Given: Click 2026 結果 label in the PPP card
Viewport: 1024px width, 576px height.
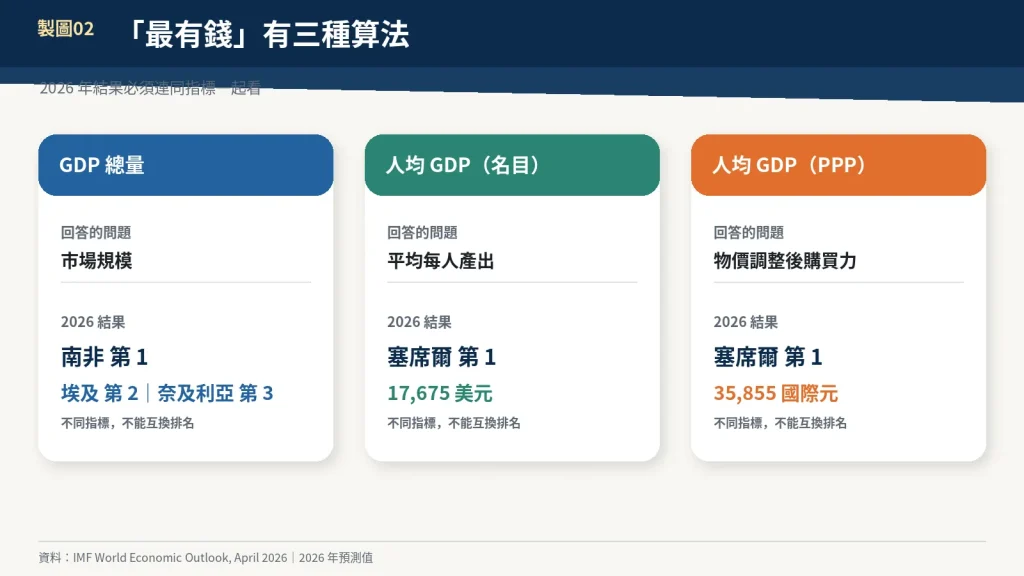Looking at the screenshot, I should [746, 322].
